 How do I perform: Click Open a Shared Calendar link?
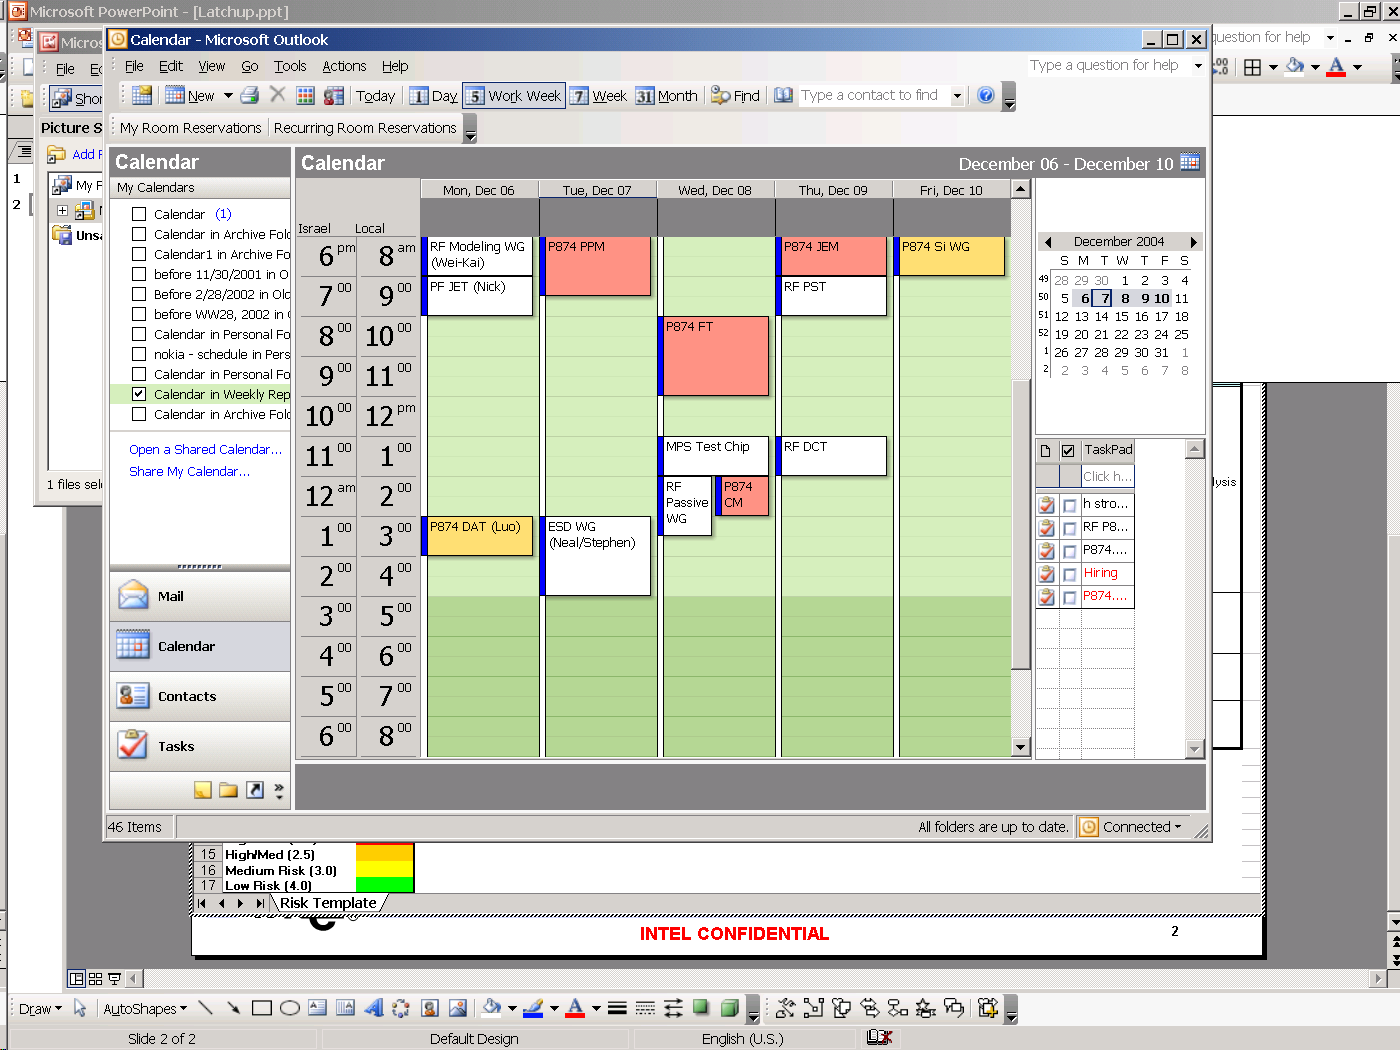205,449
